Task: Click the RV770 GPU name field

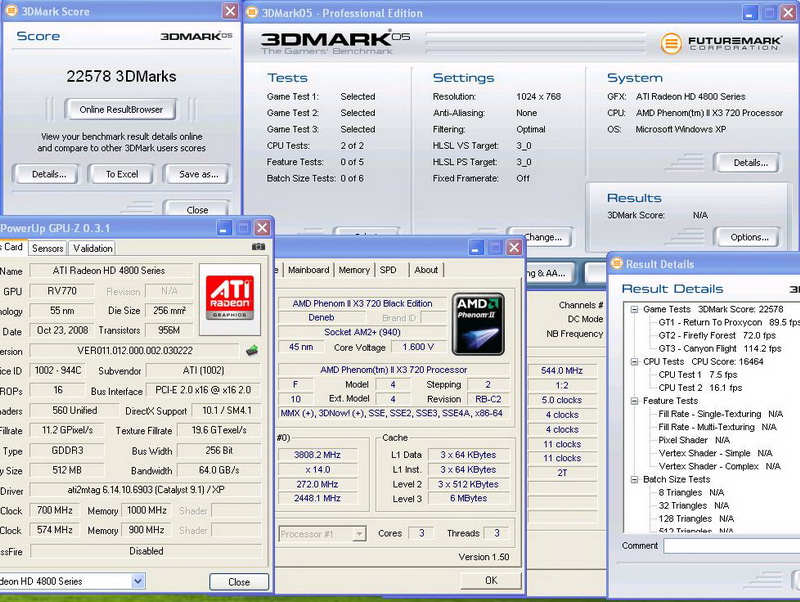Action: tap(62, 291)
